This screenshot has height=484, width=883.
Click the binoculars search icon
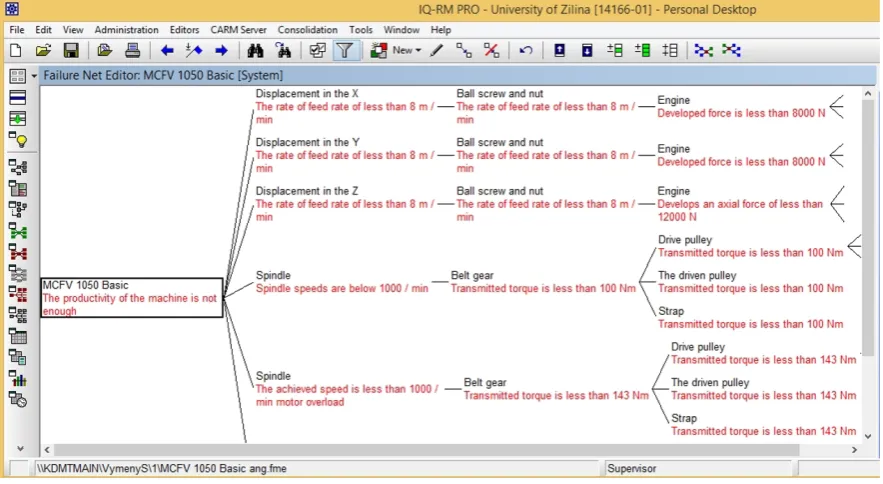255,51
